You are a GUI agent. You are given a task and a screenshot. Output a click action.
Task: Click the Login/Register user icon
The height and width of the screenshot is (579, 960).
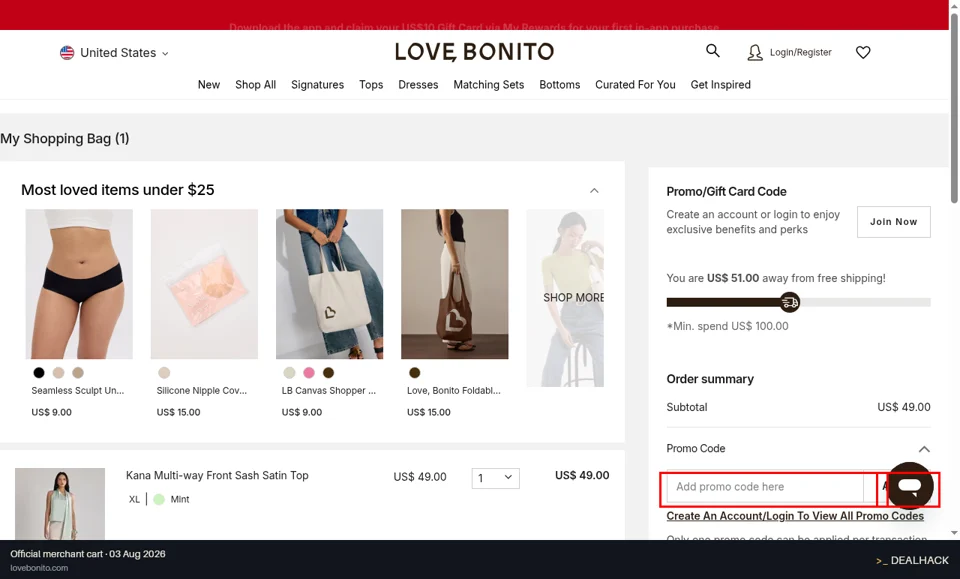click(755, 53)
